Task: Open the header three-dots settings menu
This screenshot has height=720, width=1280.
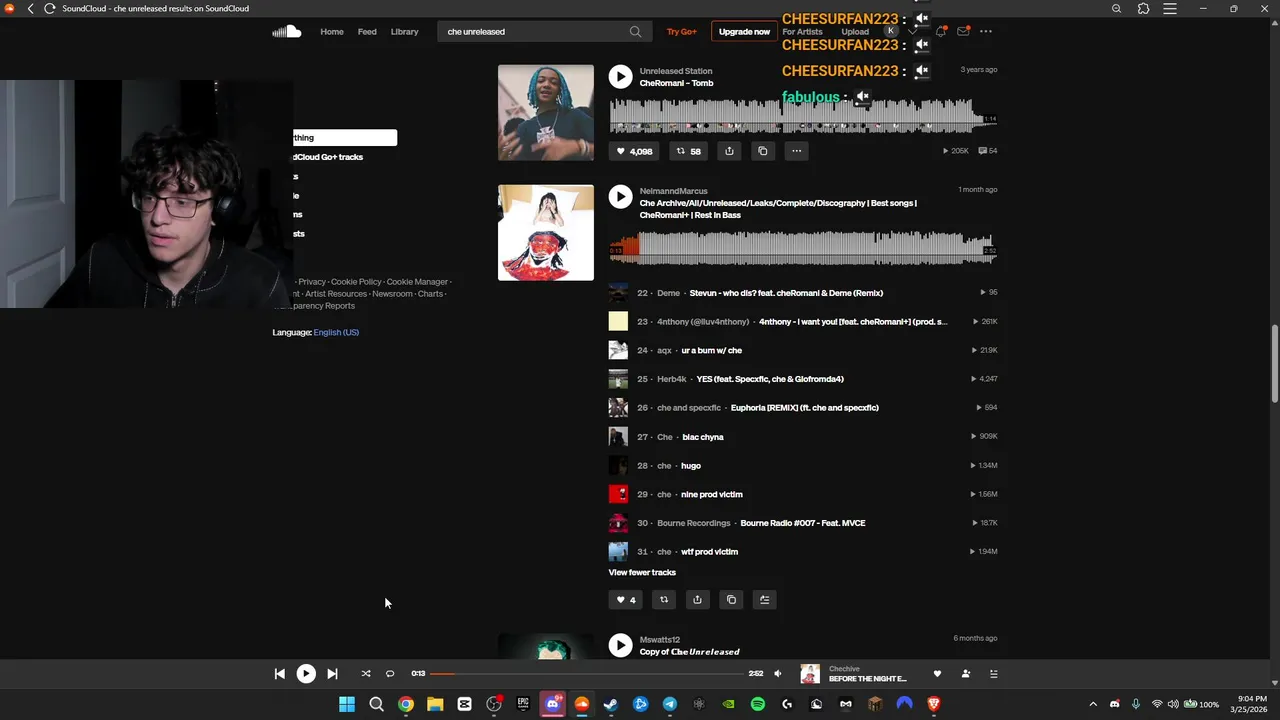Action: coord(986,31)
